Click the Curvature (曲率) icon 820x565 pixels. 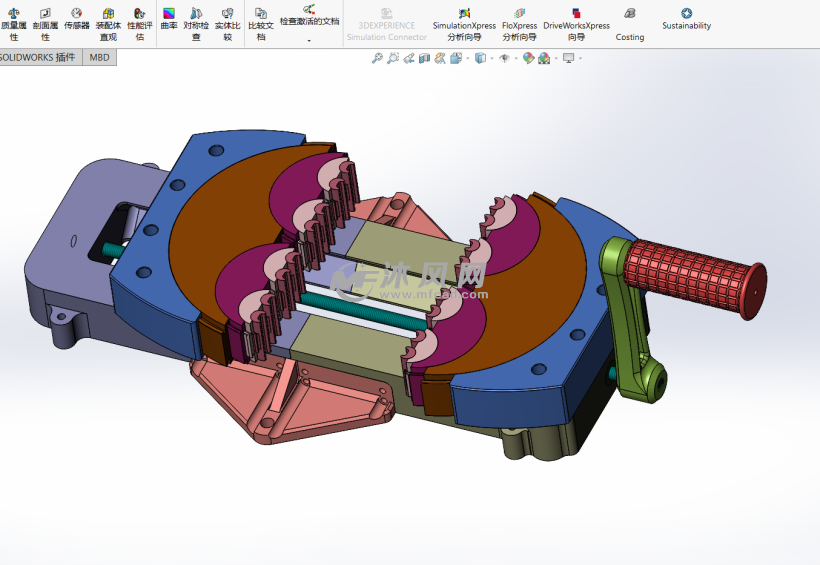169,20
